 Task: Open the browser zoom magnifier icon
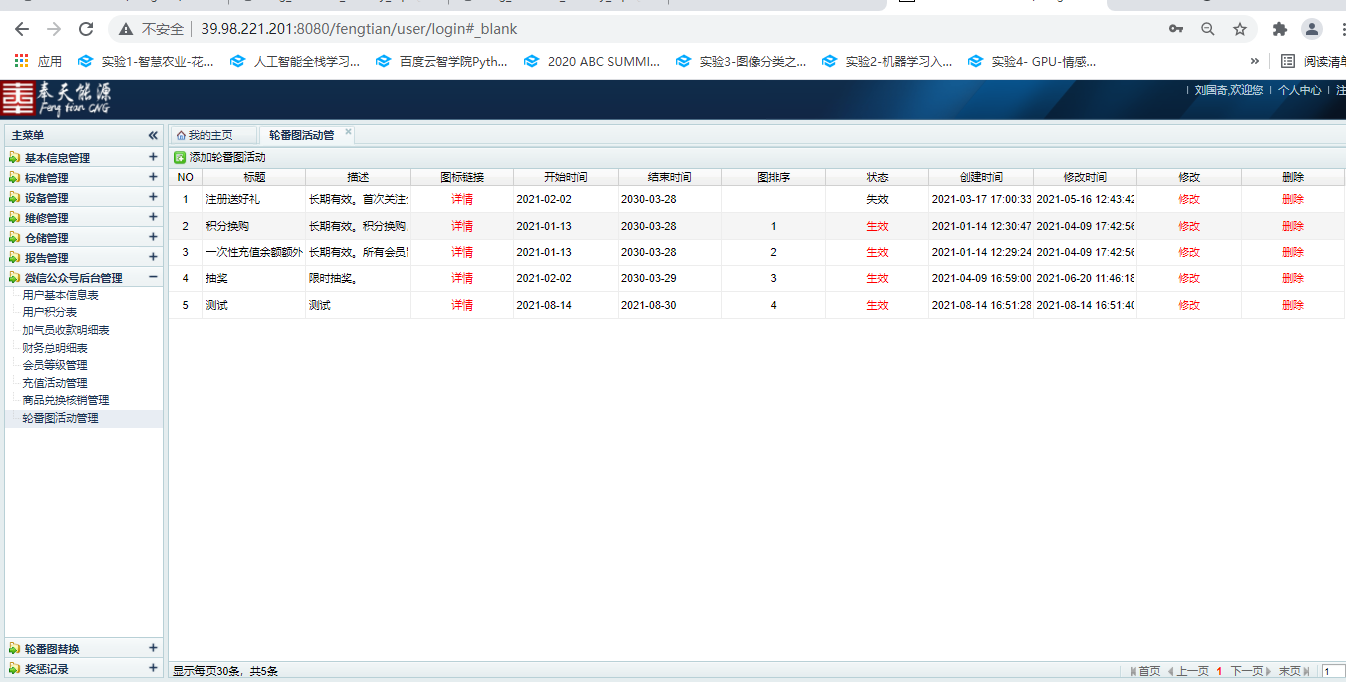coord(1208,29)
